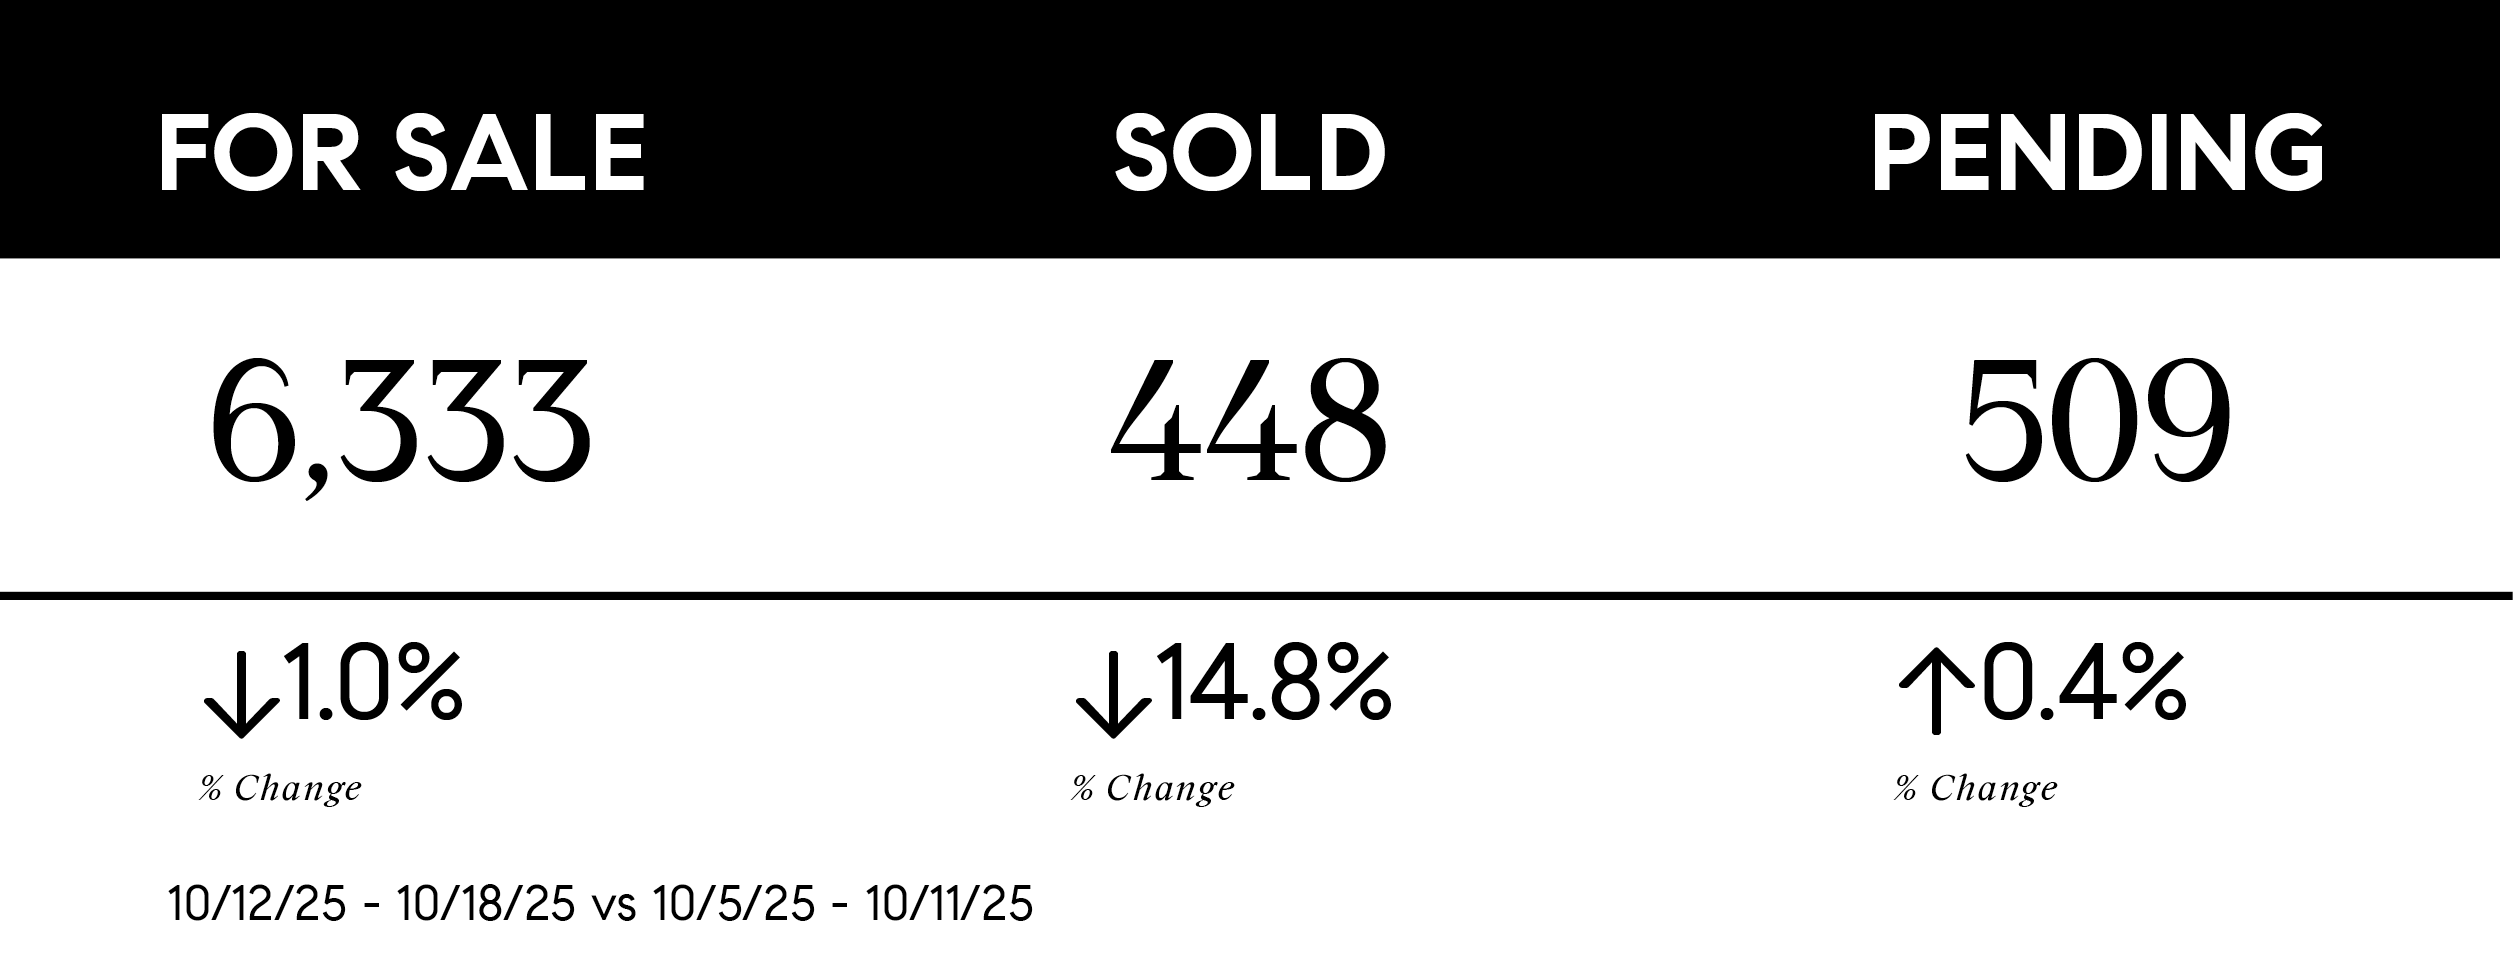This screenshot has width=2513, height=963.
Task: Click the 448 sold count
Action: 1250,423
